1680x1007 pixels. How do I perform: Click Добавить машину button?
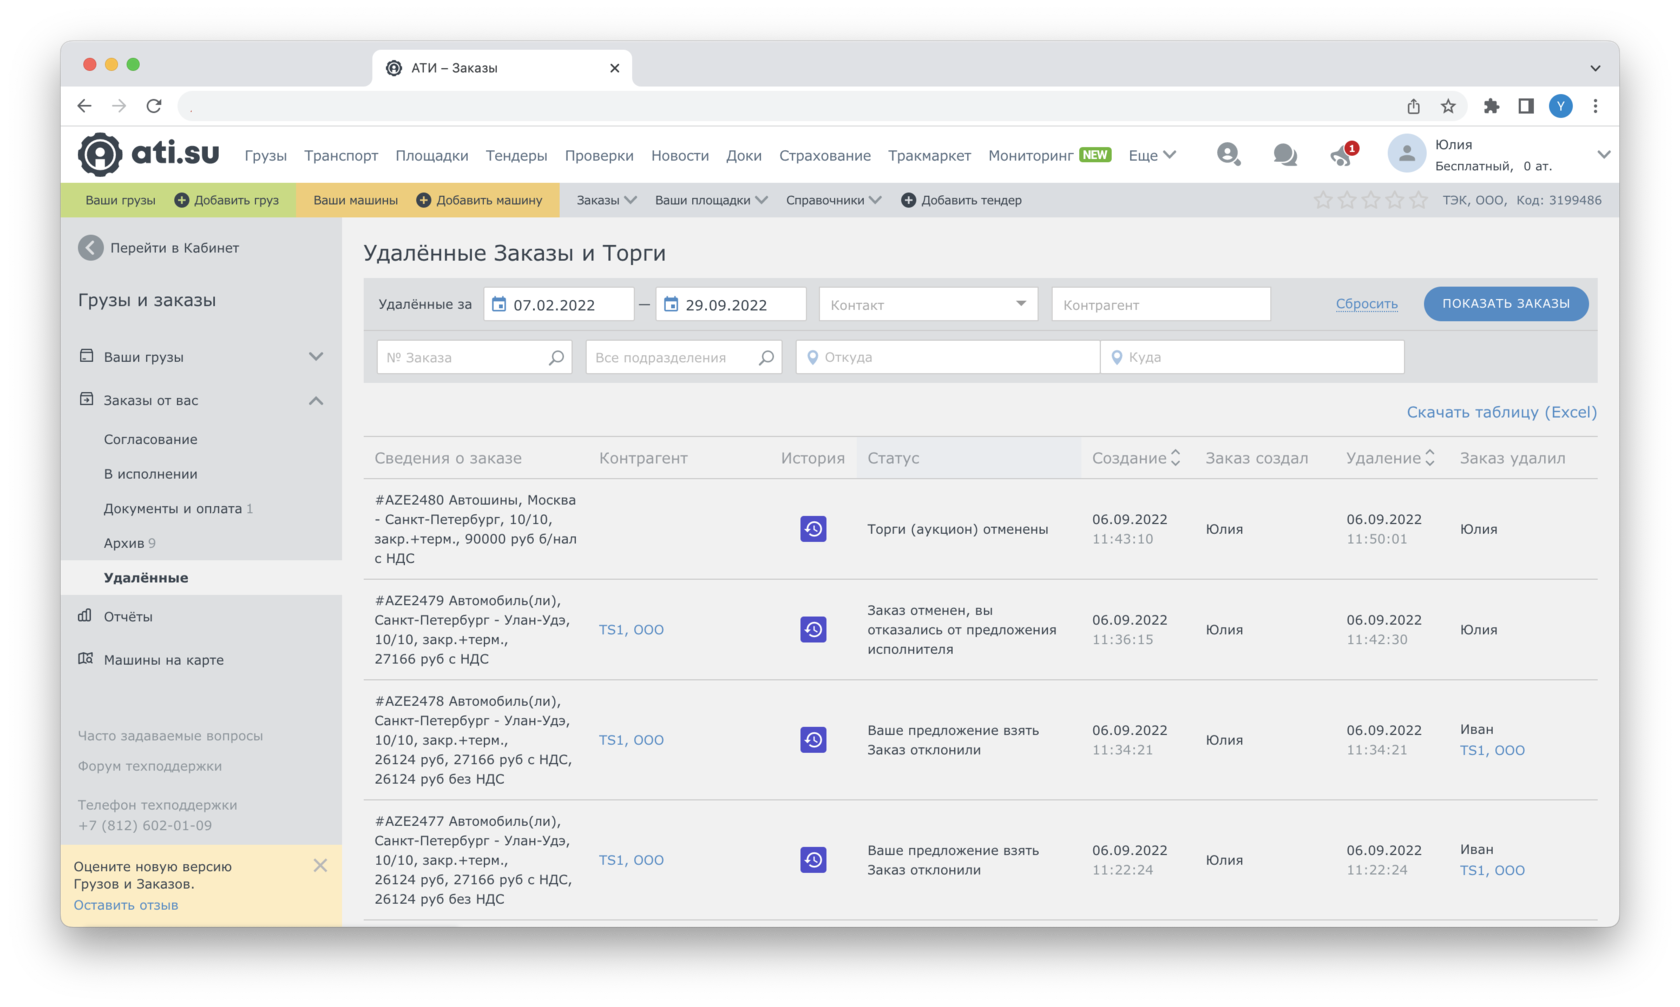479,200
